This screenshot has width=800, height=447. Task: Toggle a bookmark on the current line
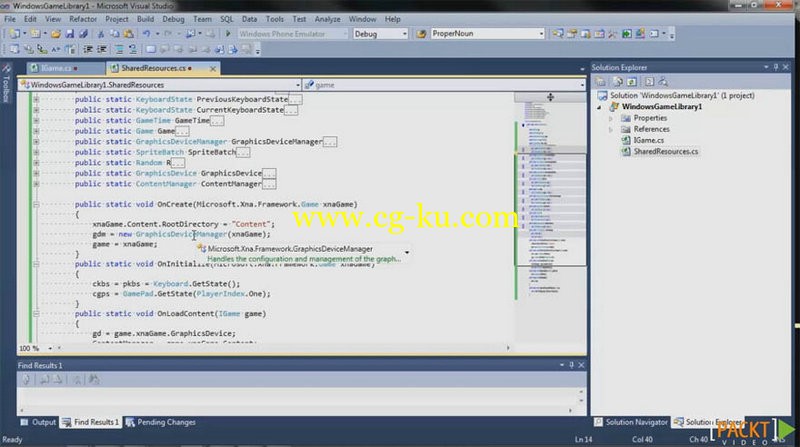(x=151, y=49)
